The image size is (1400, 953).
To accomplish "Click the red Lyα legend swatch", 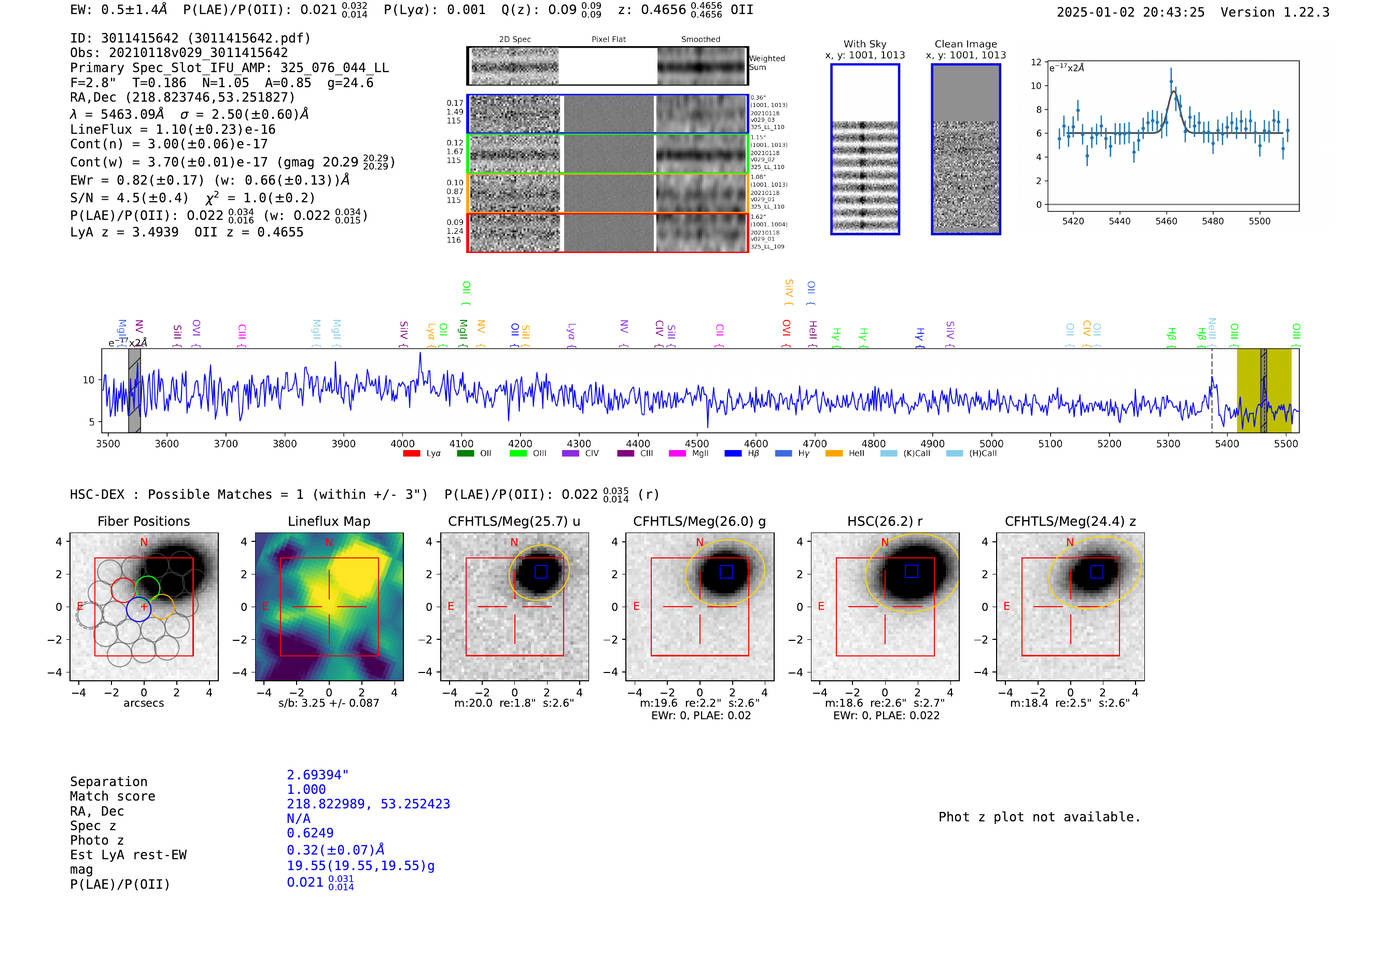I will pos(411,454).
